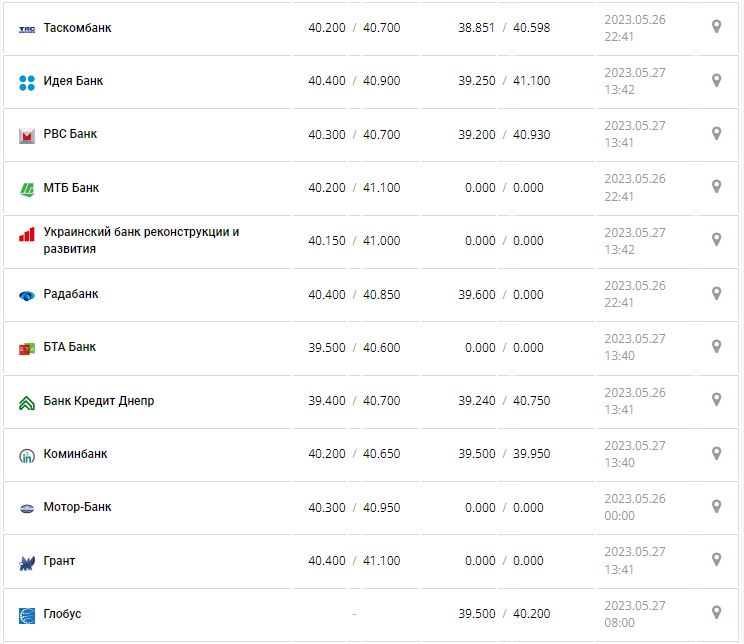Click the Глобус bank logo
The height and width of the screenshot is (644, 744).
[27, 615]
